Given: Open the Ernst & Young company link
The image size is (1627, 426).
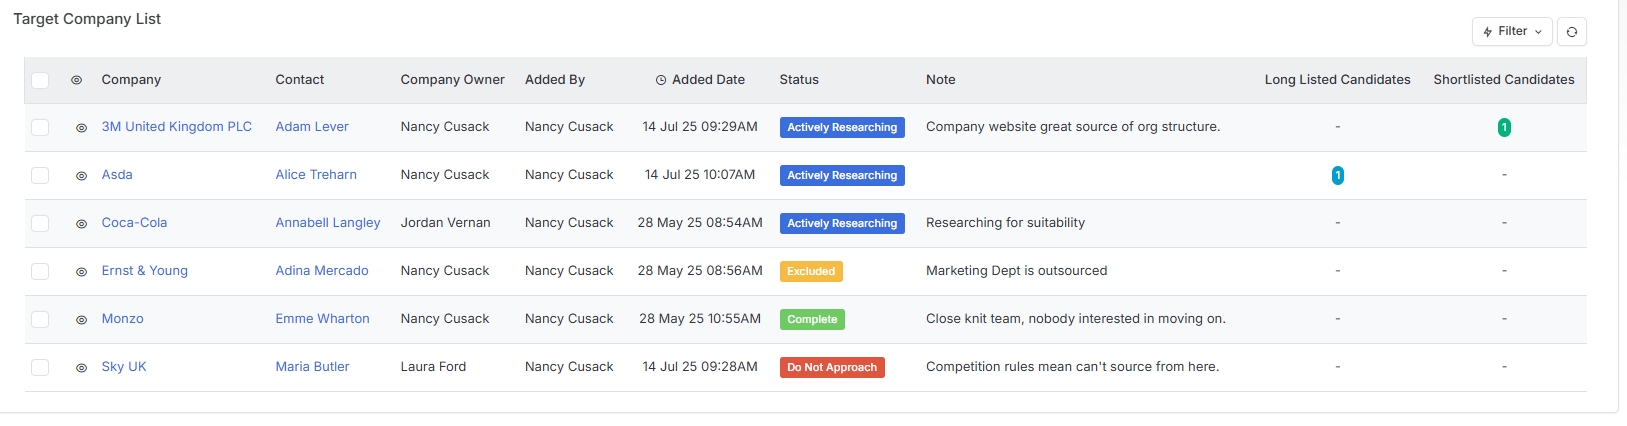Looking at the screenshot, I should pos(145,271).
